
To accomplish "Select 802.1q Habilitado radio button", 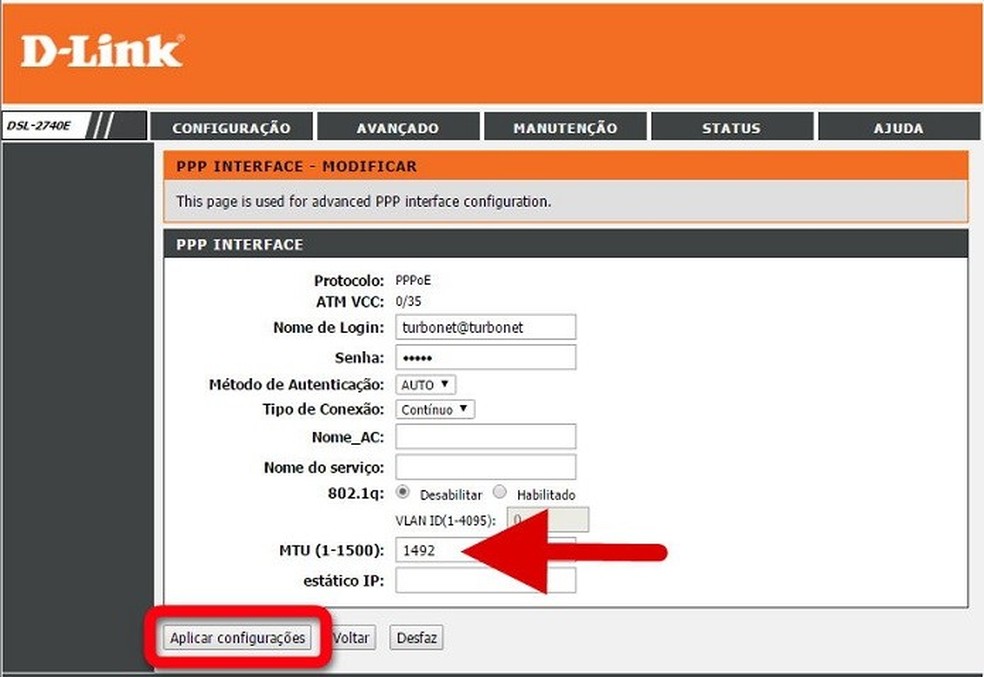I will pyautogui.click(x=500, y=493).
